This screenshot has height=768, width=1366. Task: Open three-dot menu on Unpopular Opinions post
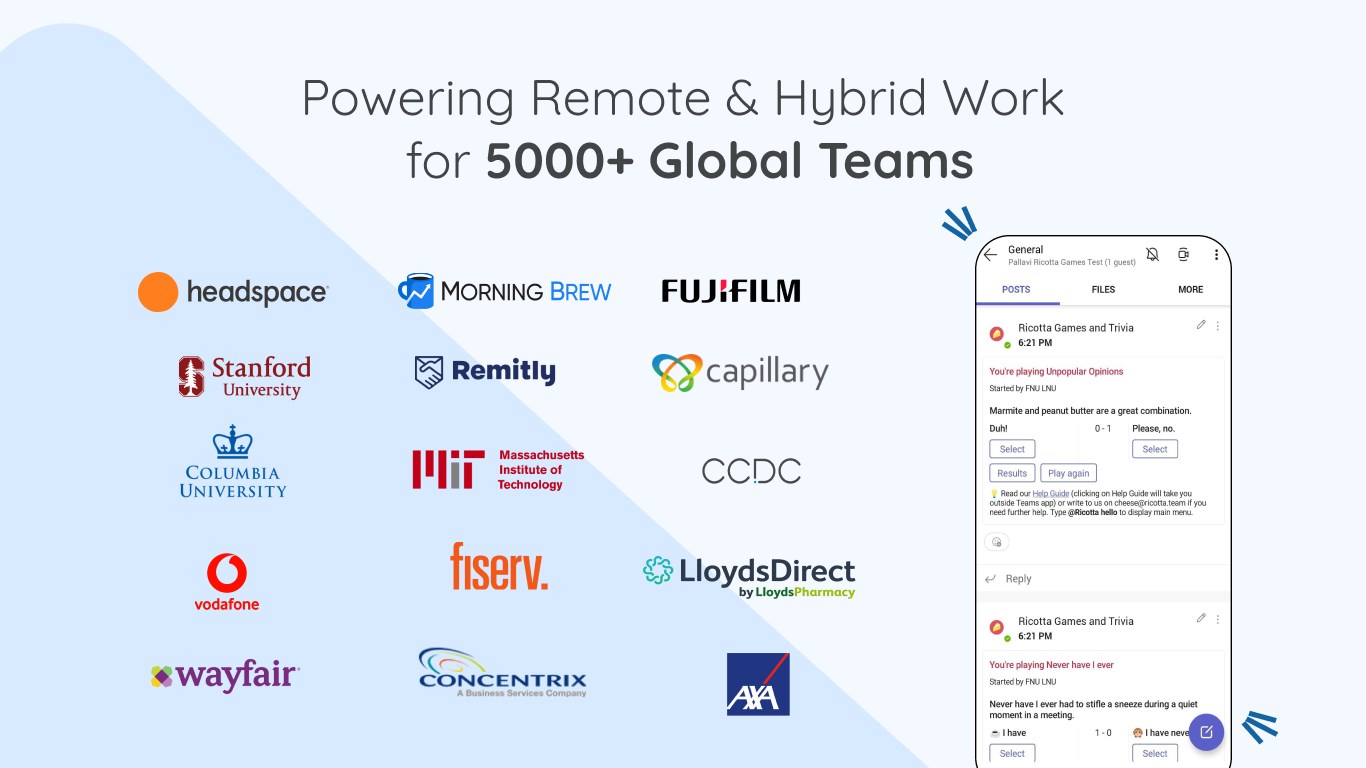coord(1217,326)
